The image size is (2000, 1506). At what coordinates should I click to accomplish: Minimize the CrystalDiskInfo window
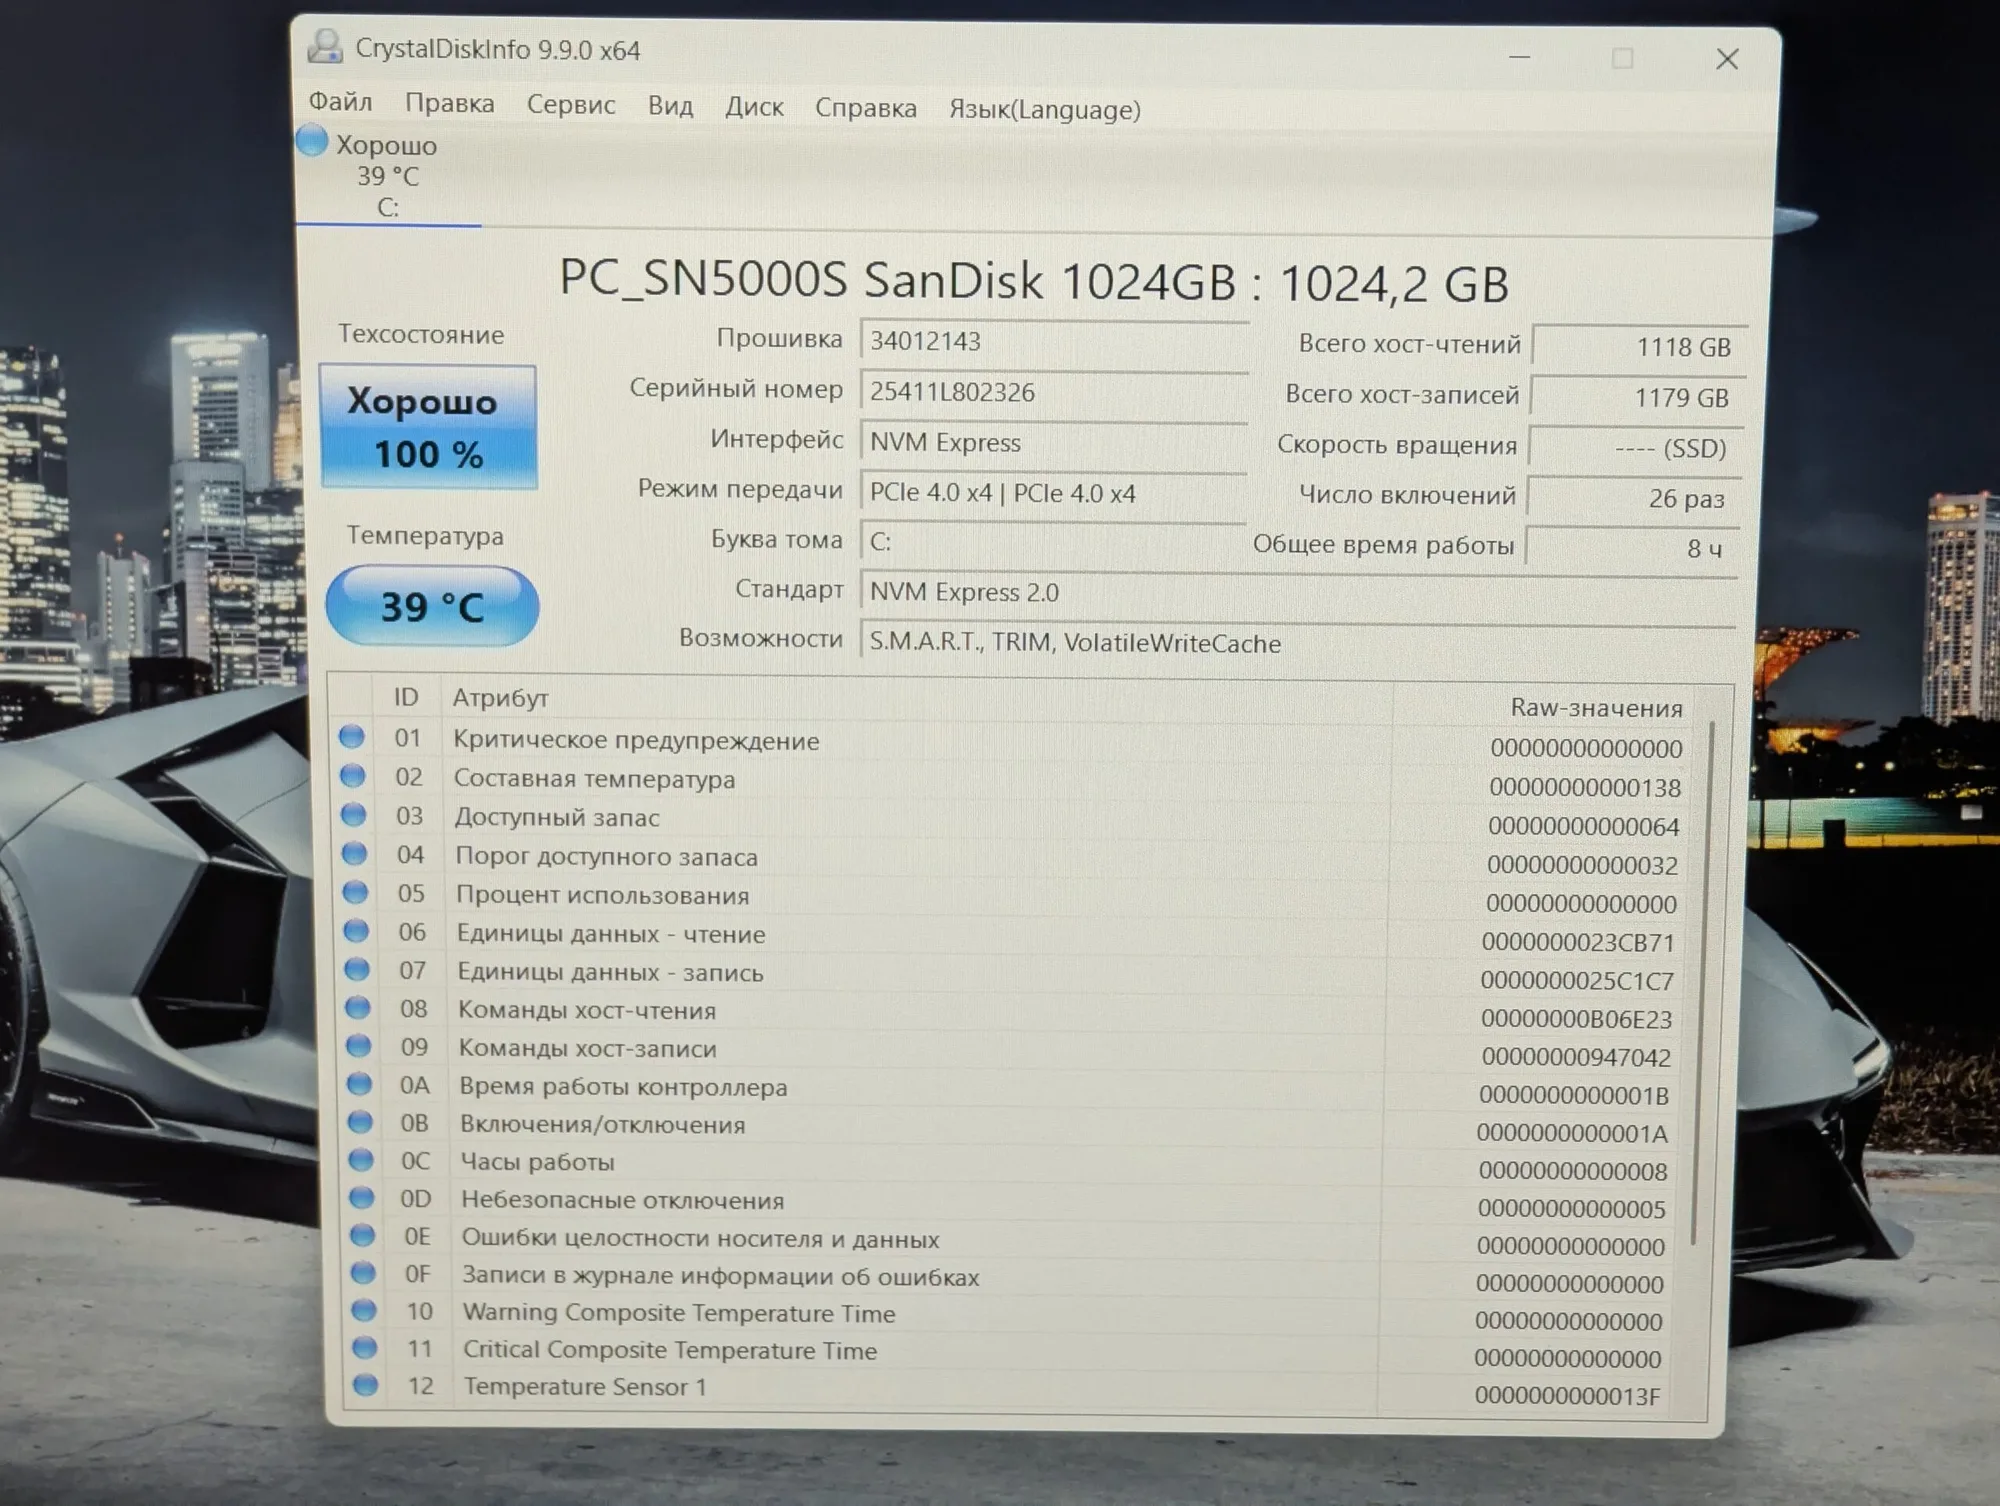(x=1519, y=57)
